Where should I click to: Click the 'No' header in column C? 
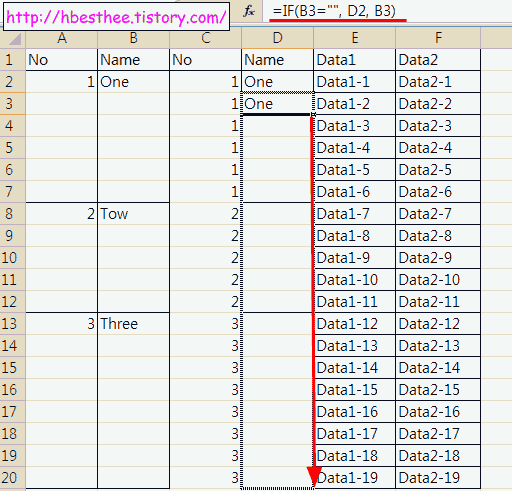point(206,60)
